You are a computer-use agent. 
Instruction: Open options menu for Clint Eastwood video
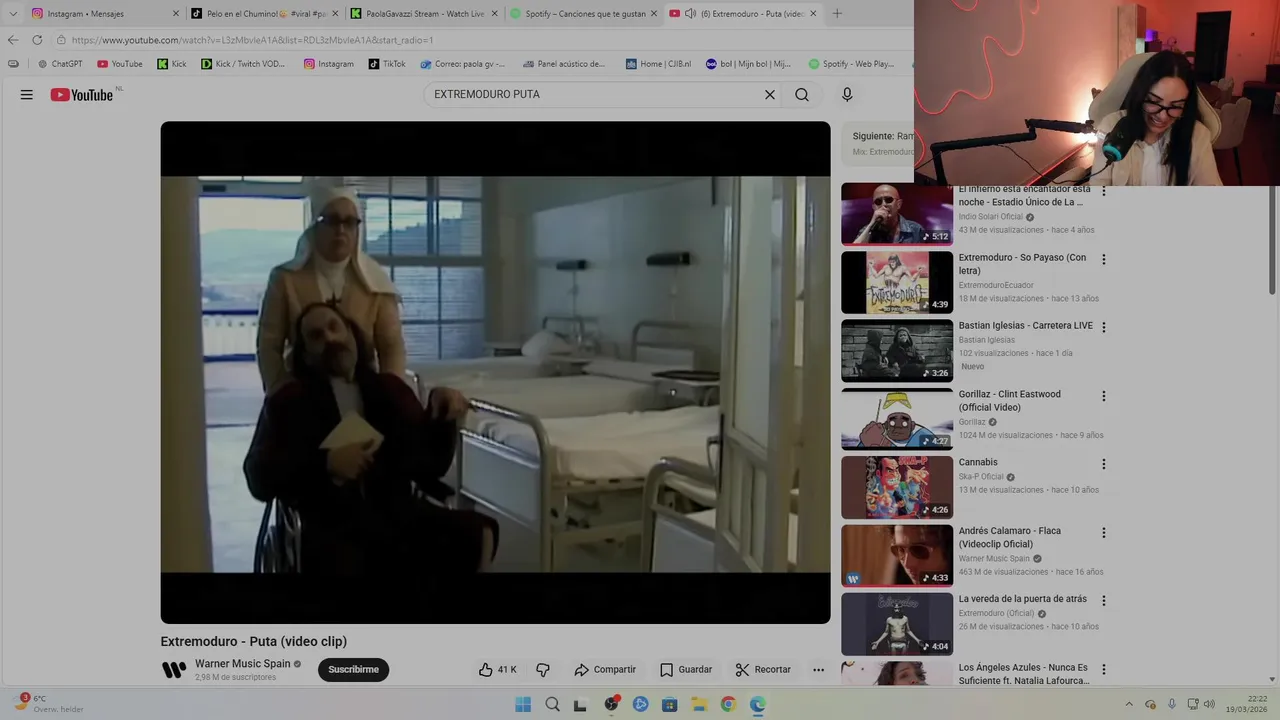pyautogui.click(x=1104, y=396)
